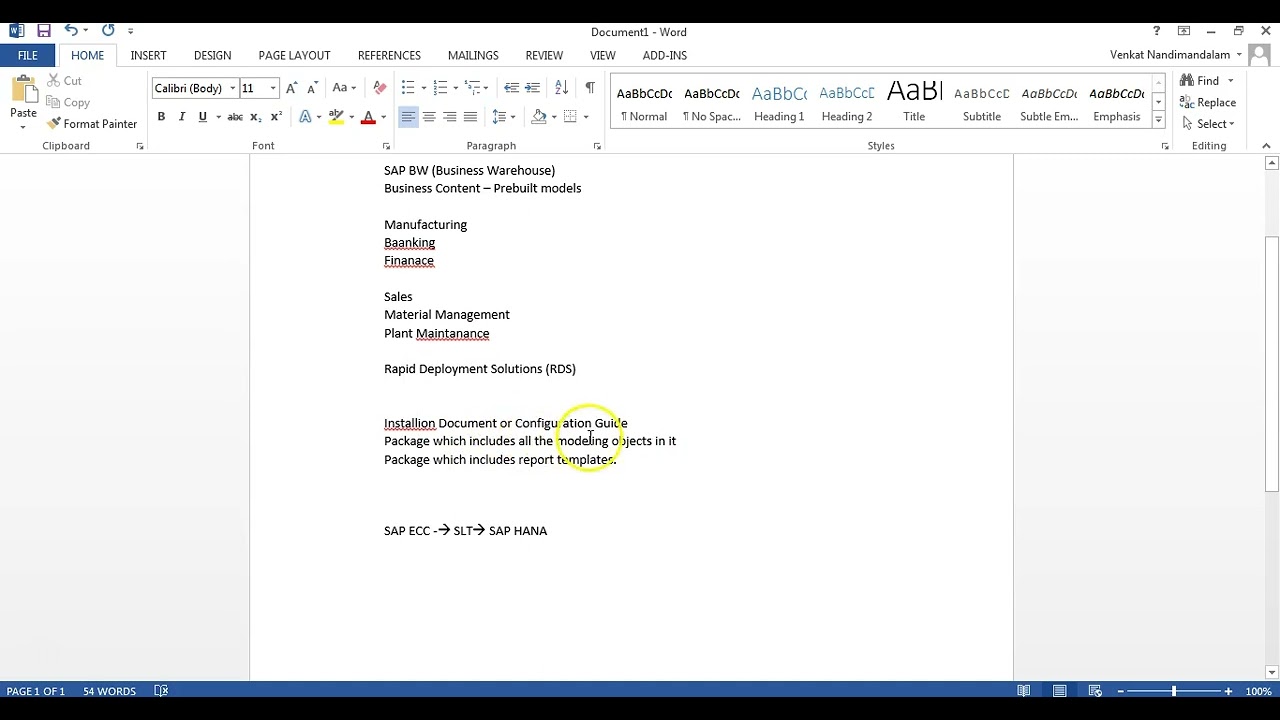Click the 100% zoom level
The image size is (1280, 720).
[x=1258, y=691]
